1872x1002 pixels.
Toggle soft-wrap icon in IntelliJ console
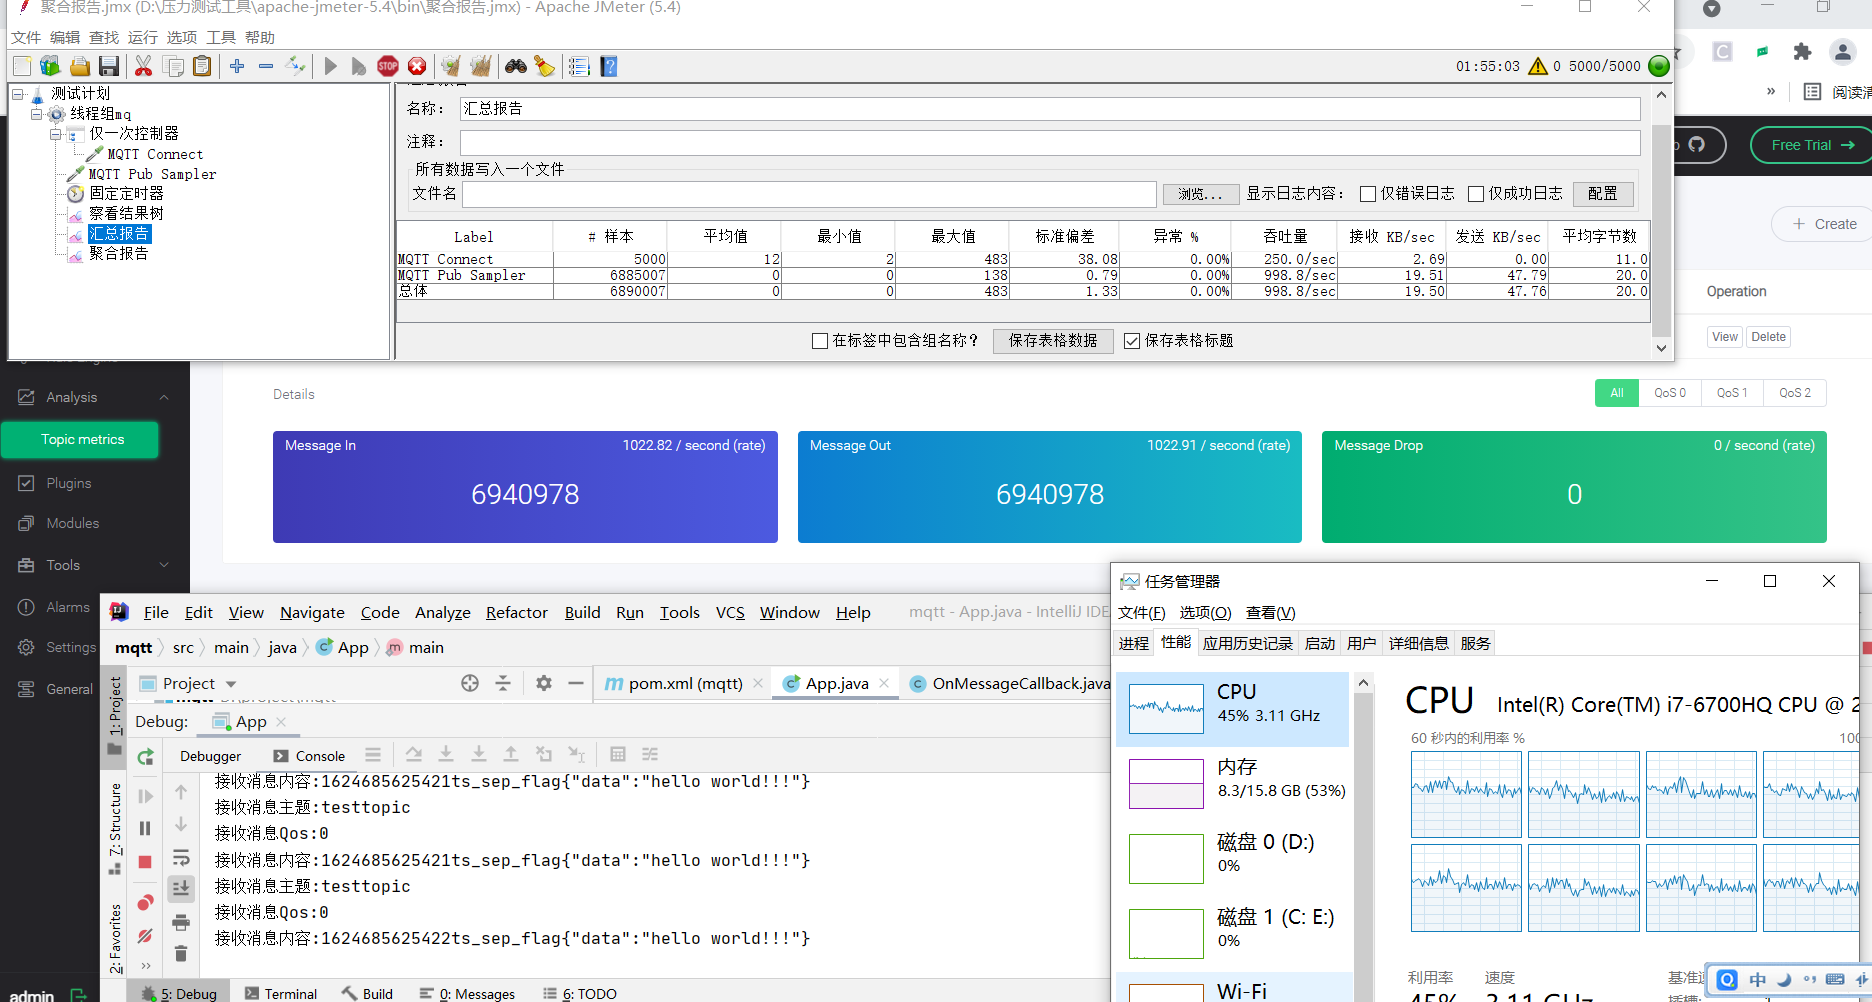tap(181, 858)
